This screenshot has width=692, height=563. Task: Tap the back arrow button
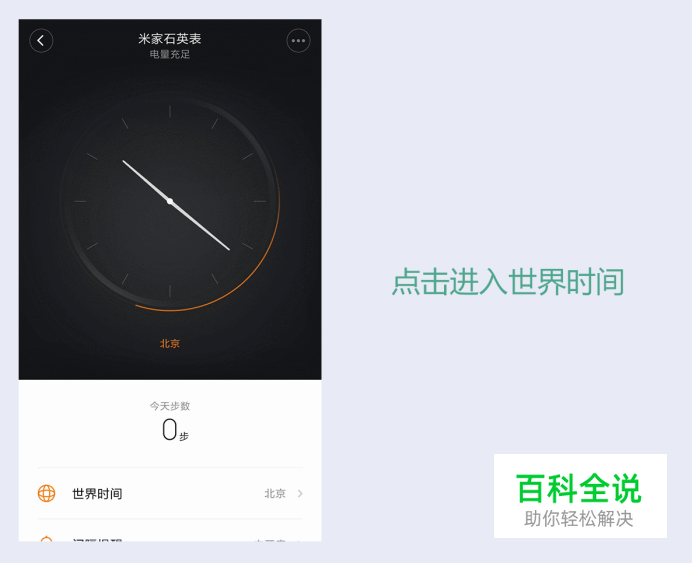point(41,41)
